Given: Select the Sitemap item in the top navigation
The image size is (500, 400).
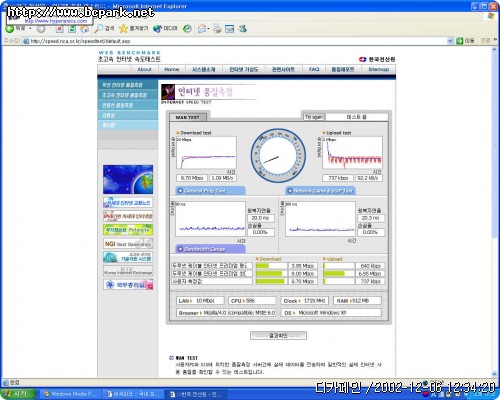Looking at the screenshot, I should click(x=379, y=69).
